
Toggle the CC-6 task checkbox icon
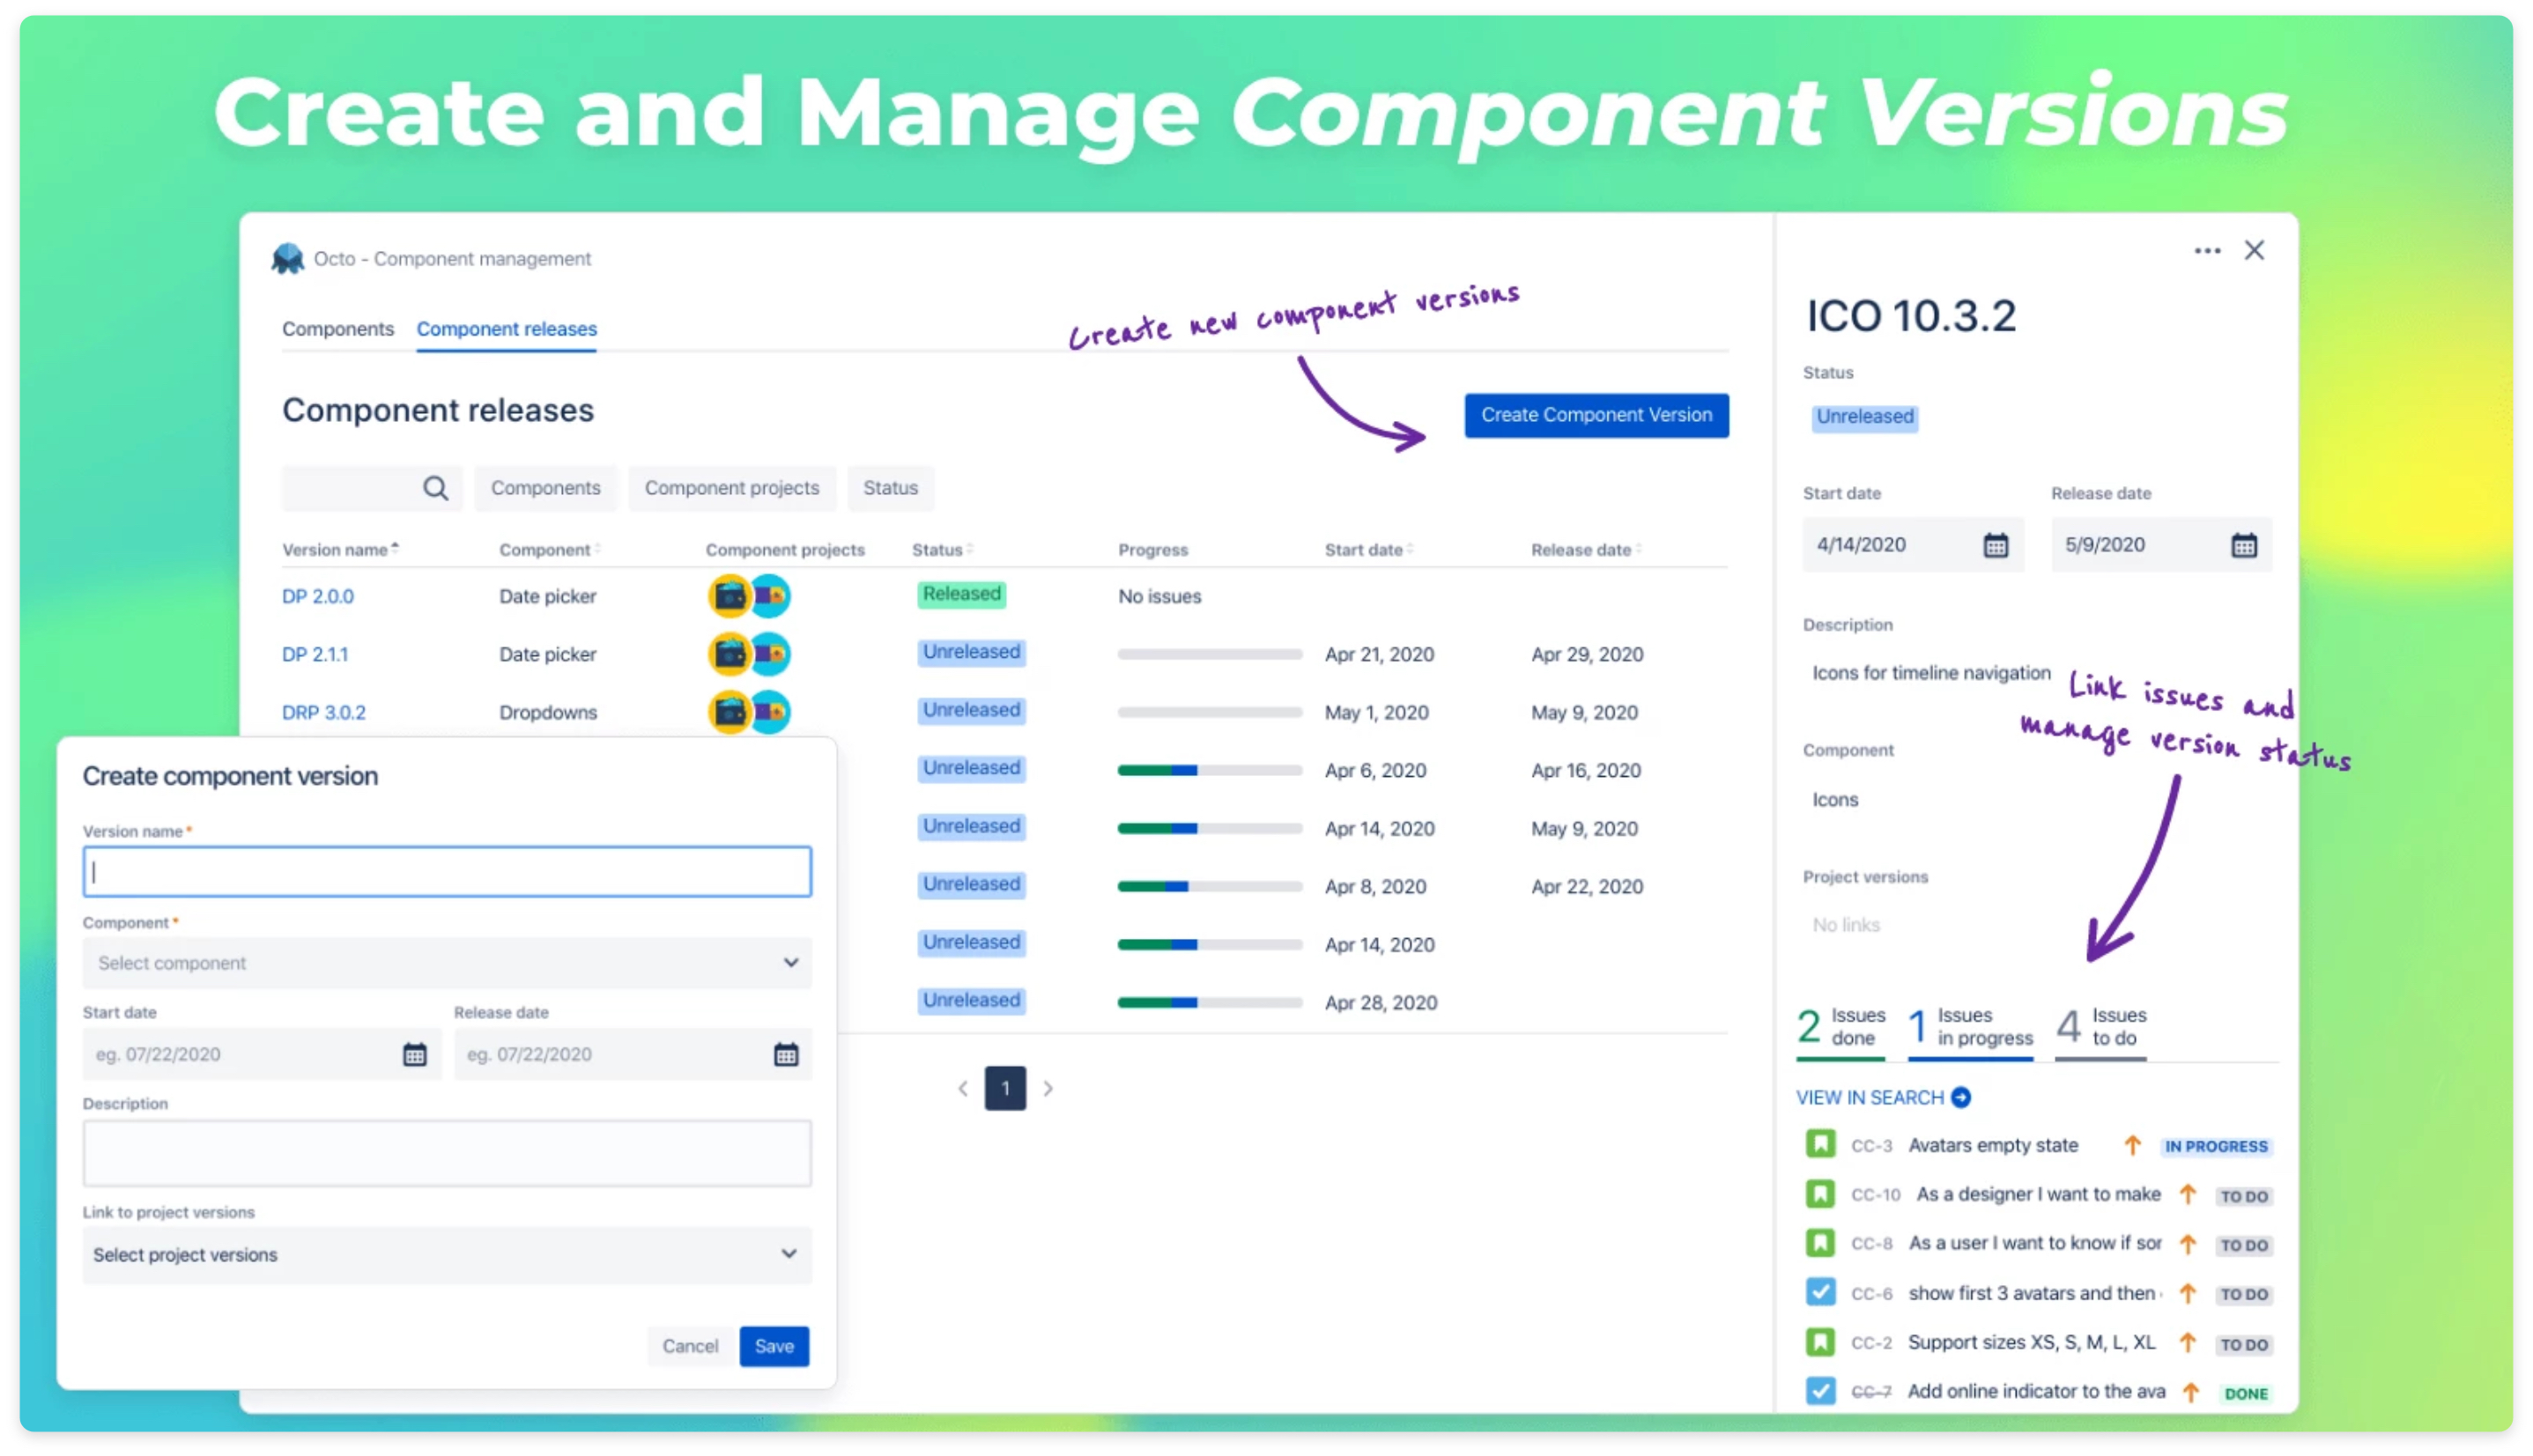point(1819,1292)
